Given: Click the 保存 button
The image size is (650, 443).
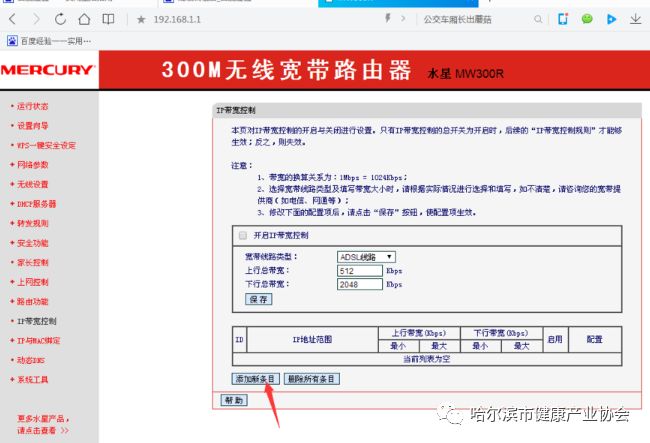Looking at the screenshot, I should (259, 299).
